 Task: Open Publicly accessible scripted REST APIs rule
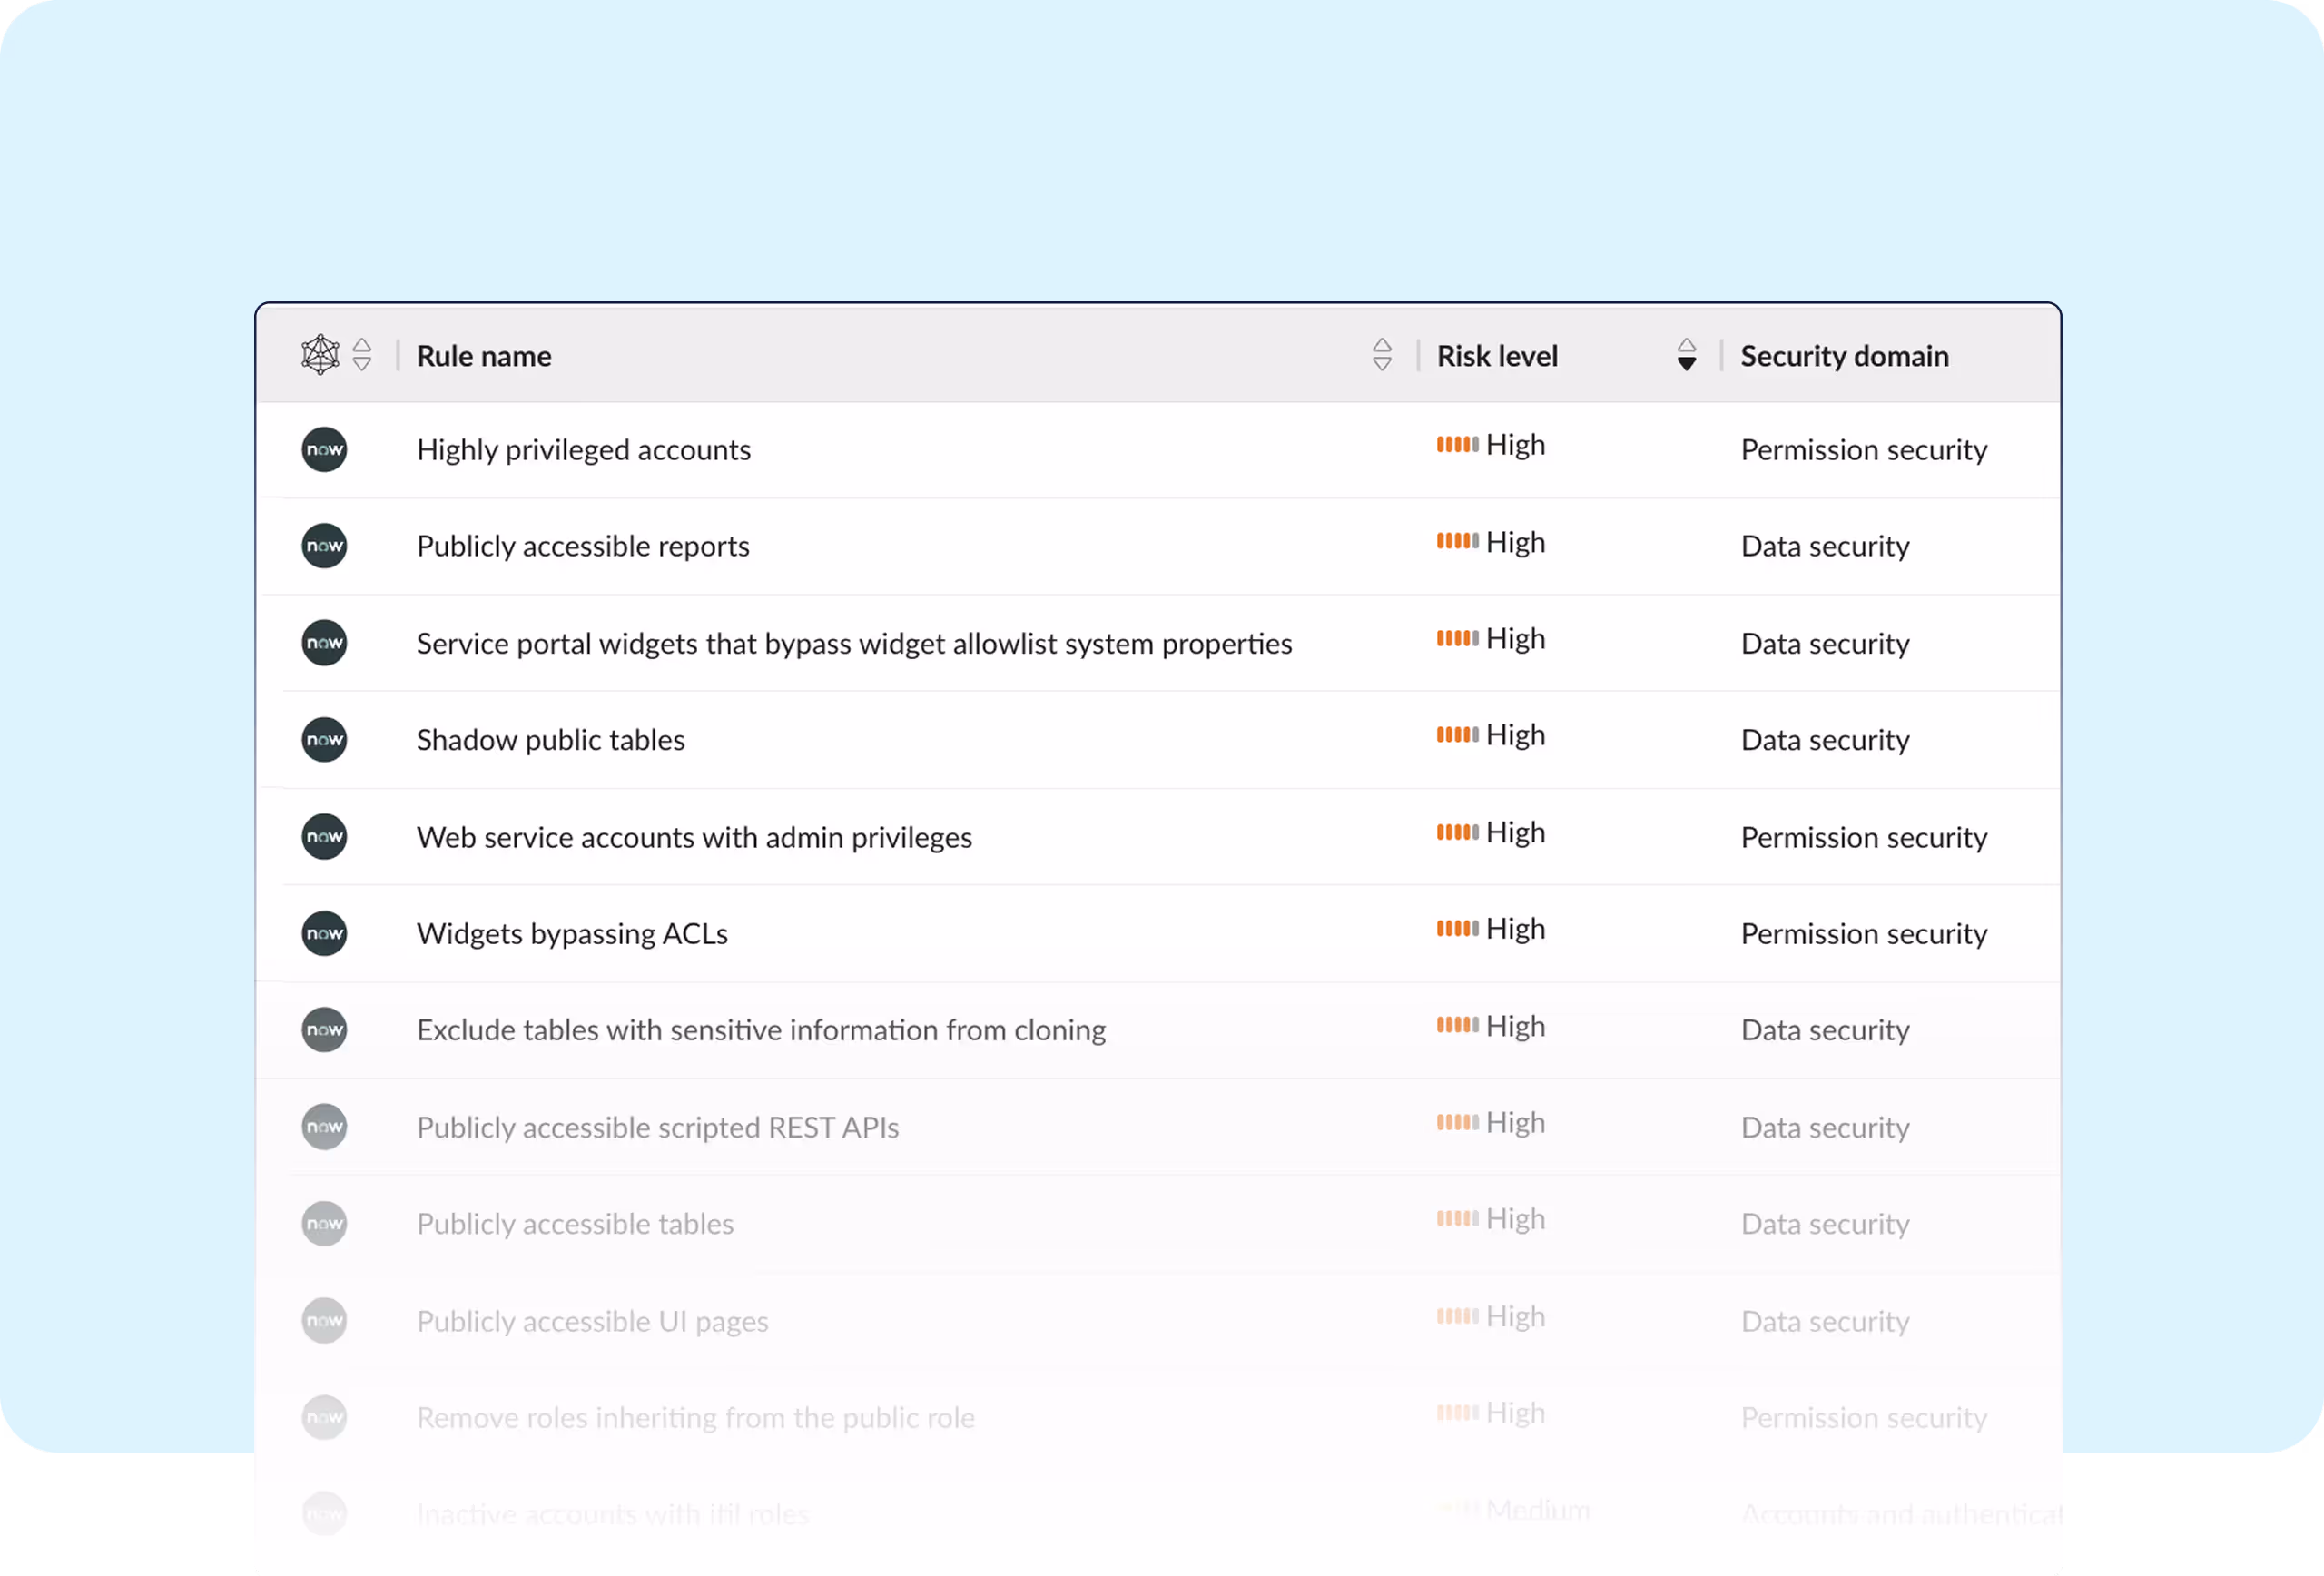(x=657, y=1127)
